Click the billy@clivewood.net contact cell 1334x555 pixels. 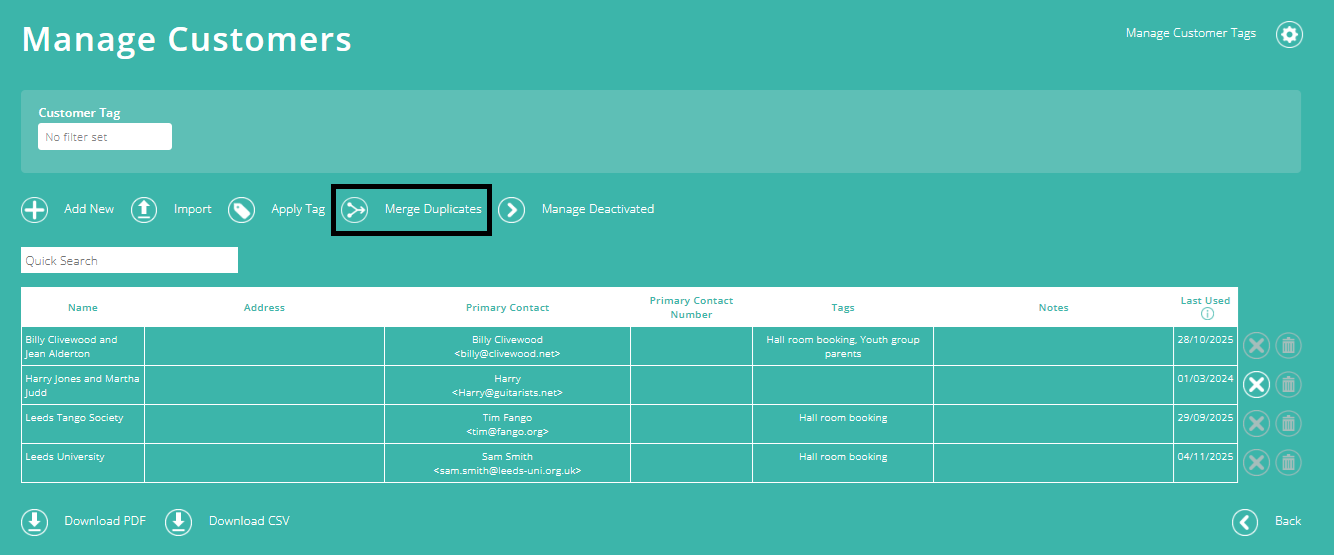507,346
